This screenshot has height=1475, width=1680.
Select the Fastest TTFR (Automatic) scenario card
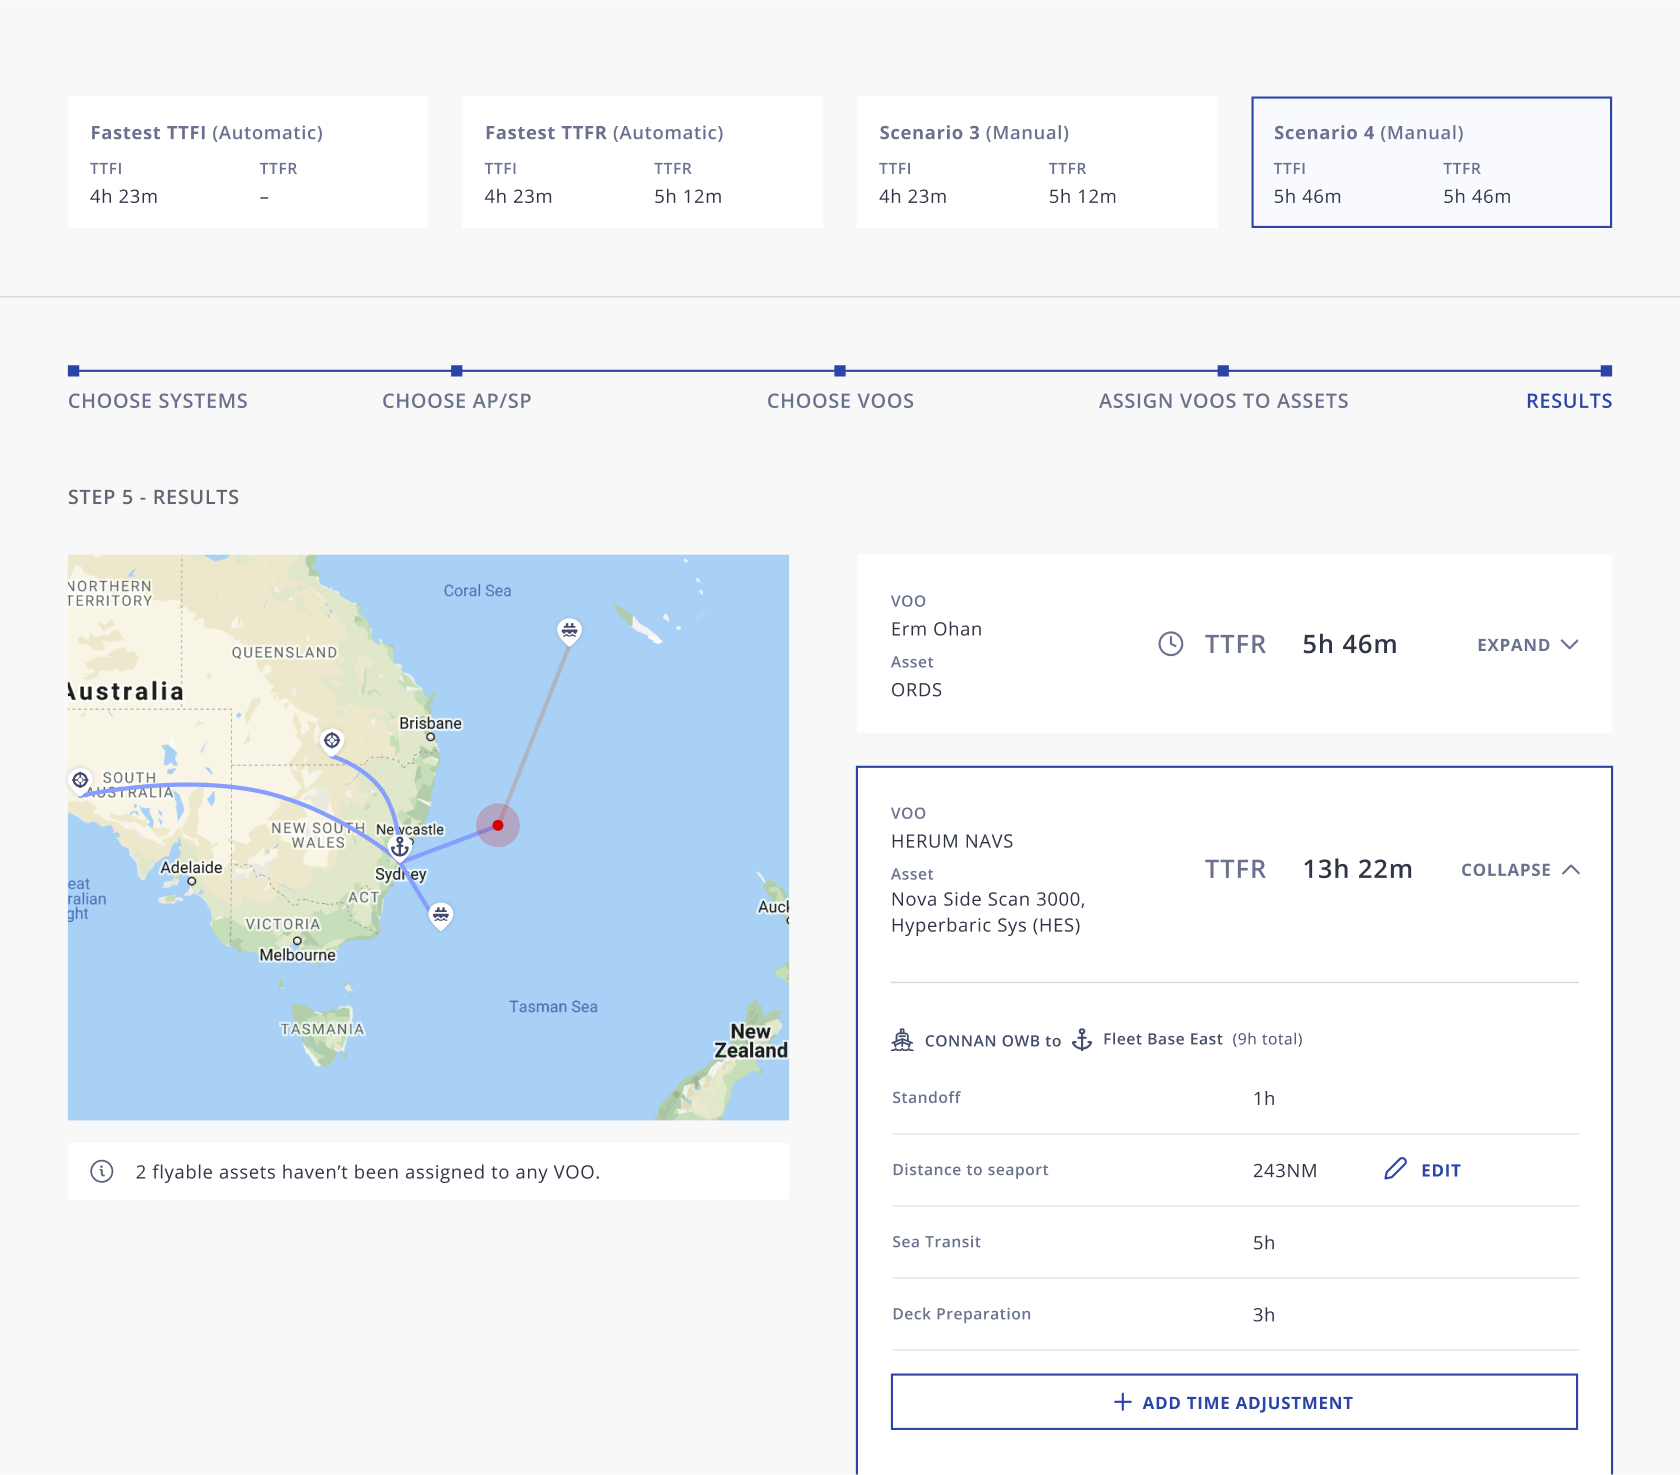pos(642,162)
